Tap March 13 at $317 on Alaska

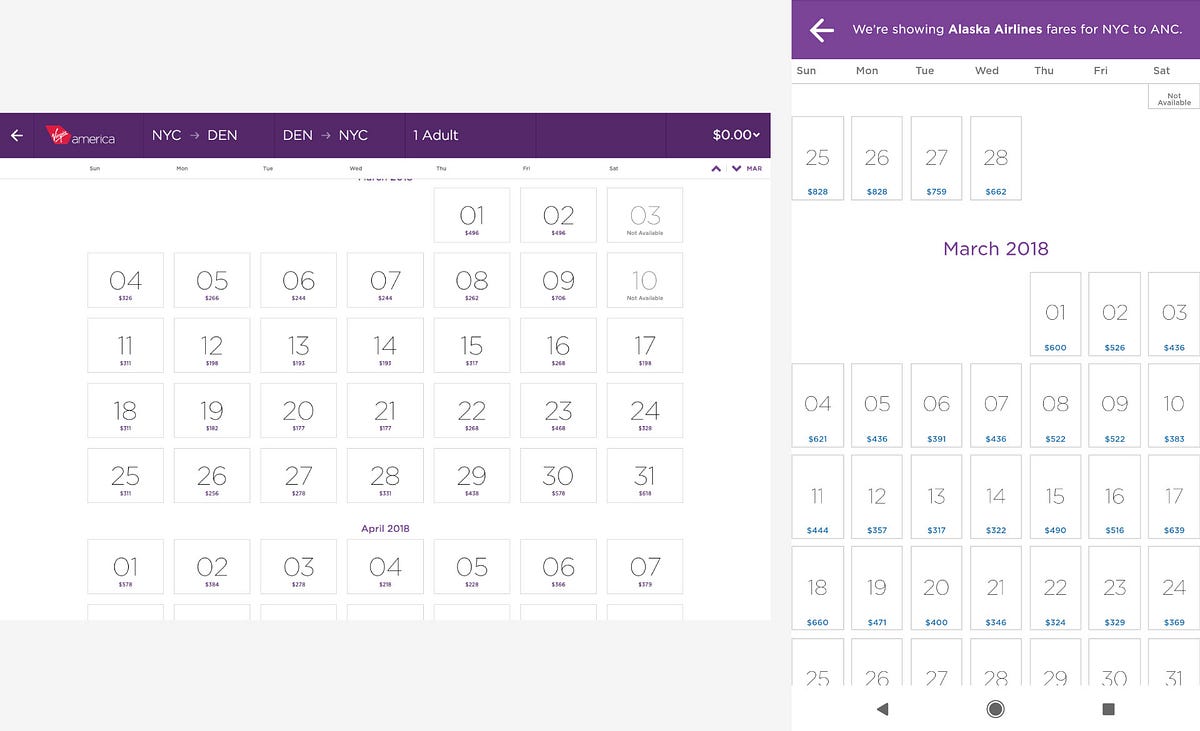tap(936, 496)
